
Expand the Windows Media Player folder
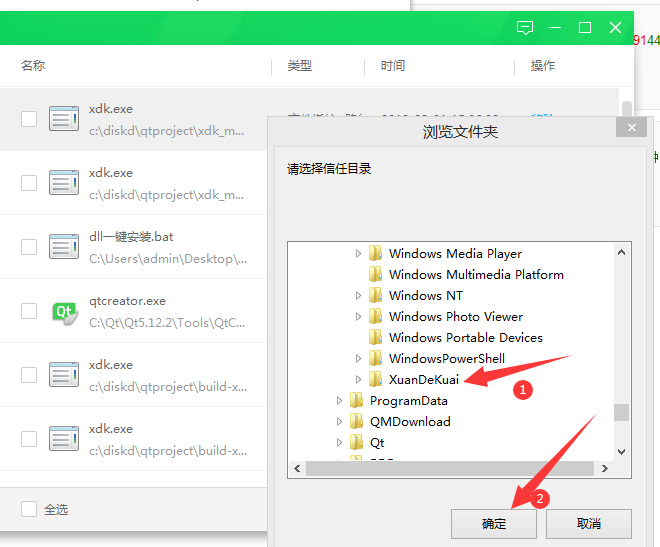358,254
